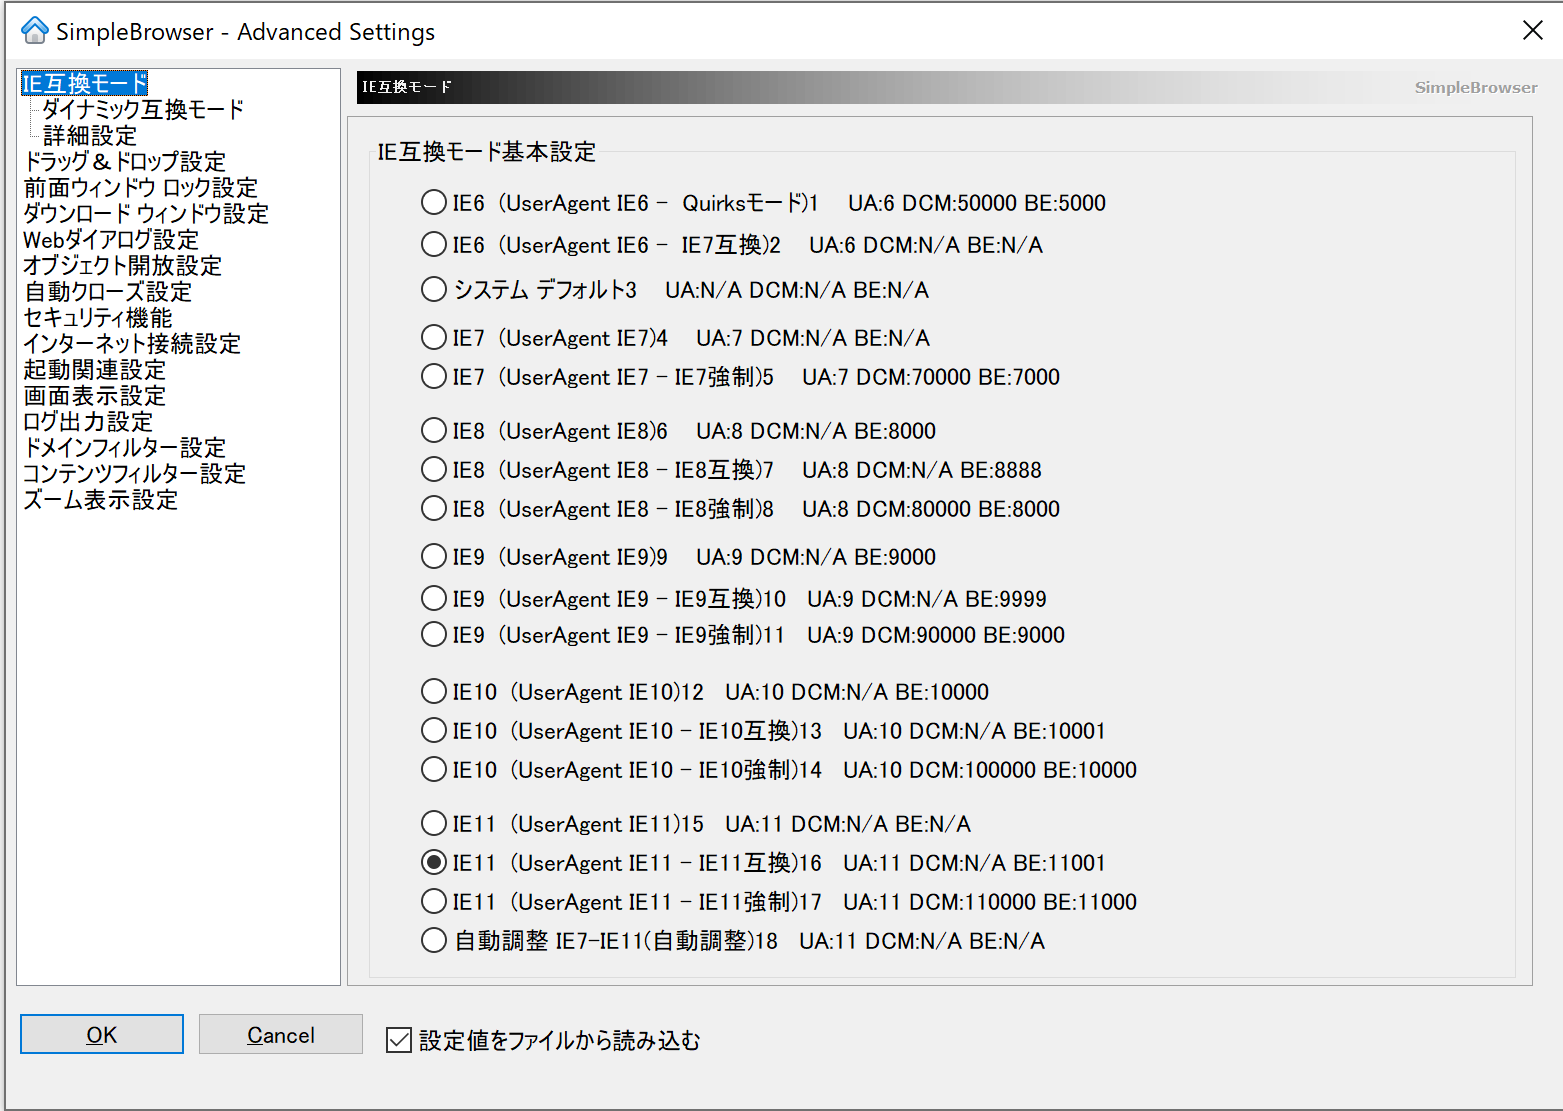Click the Cancel button

[281, 1034]
